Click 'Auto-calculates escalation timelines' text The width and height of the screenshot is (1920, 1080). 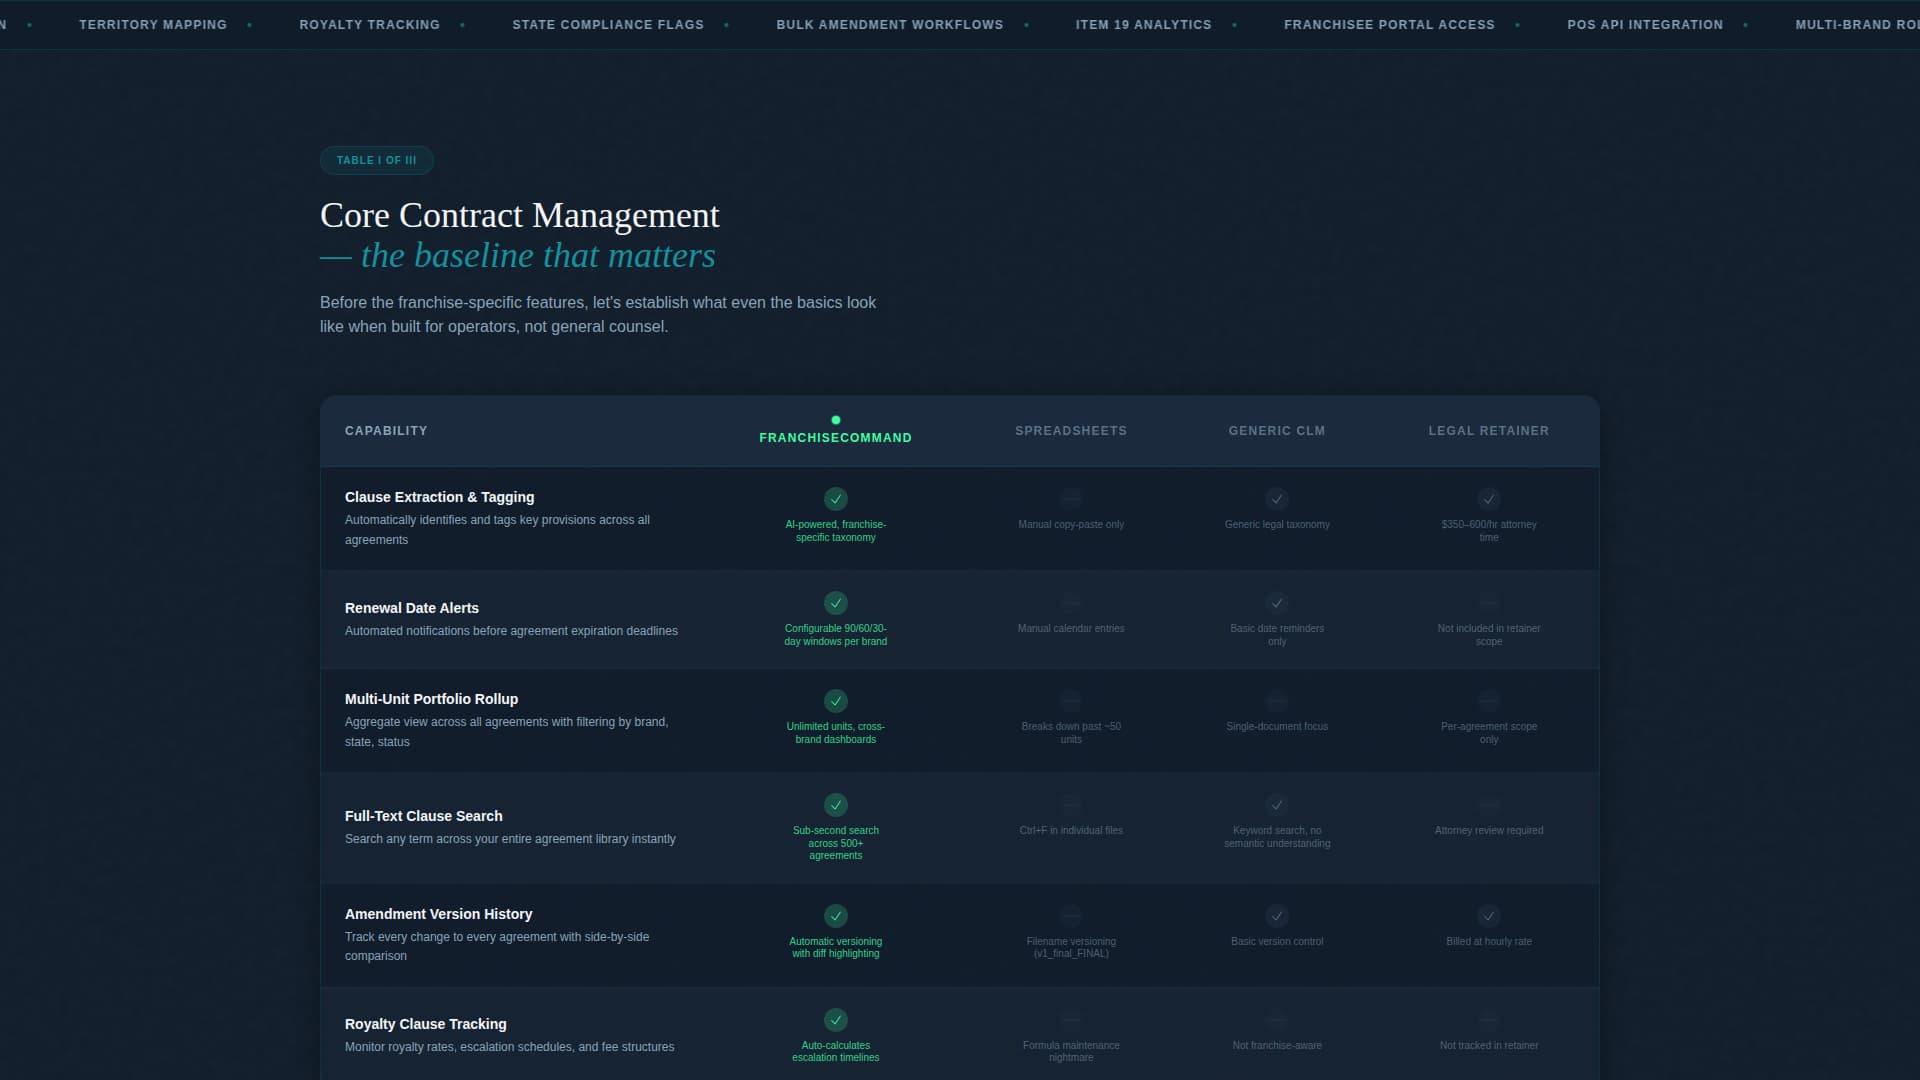(835, 1051)
